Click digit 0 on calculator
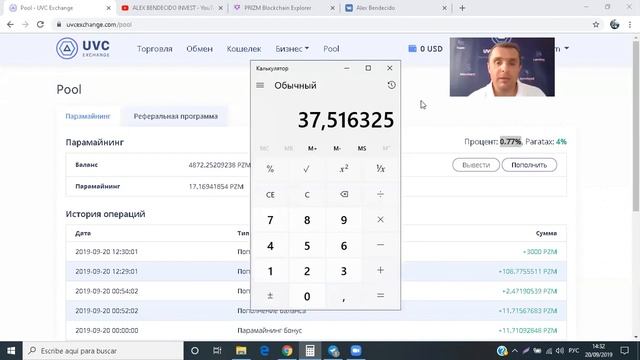Screen dimensions: 640x360 pyautogui.click(x=307, y=296)
